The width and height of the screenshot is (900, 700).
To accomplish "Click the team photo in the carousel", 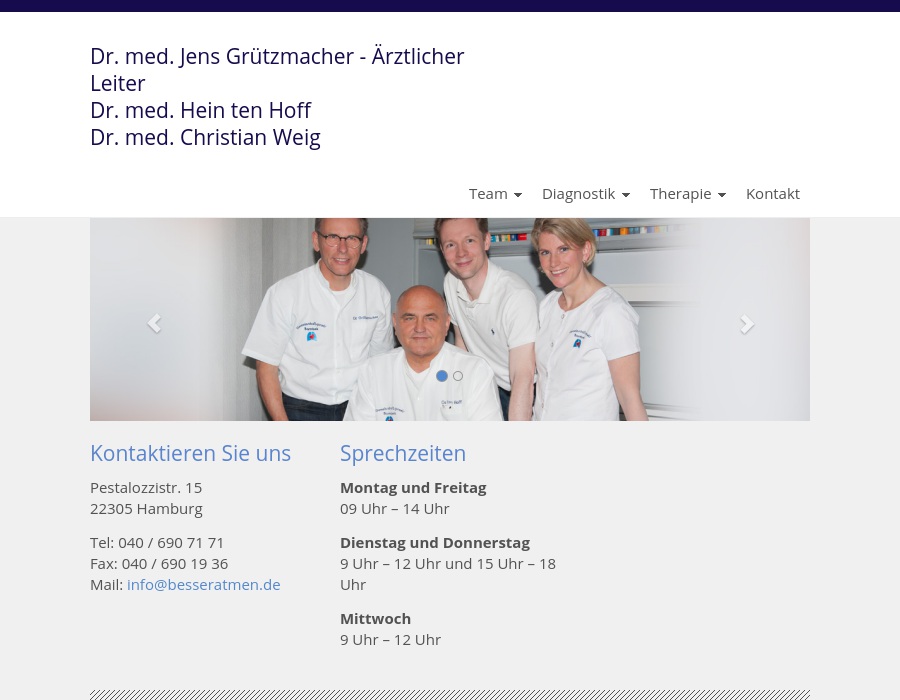I will 450,300.
